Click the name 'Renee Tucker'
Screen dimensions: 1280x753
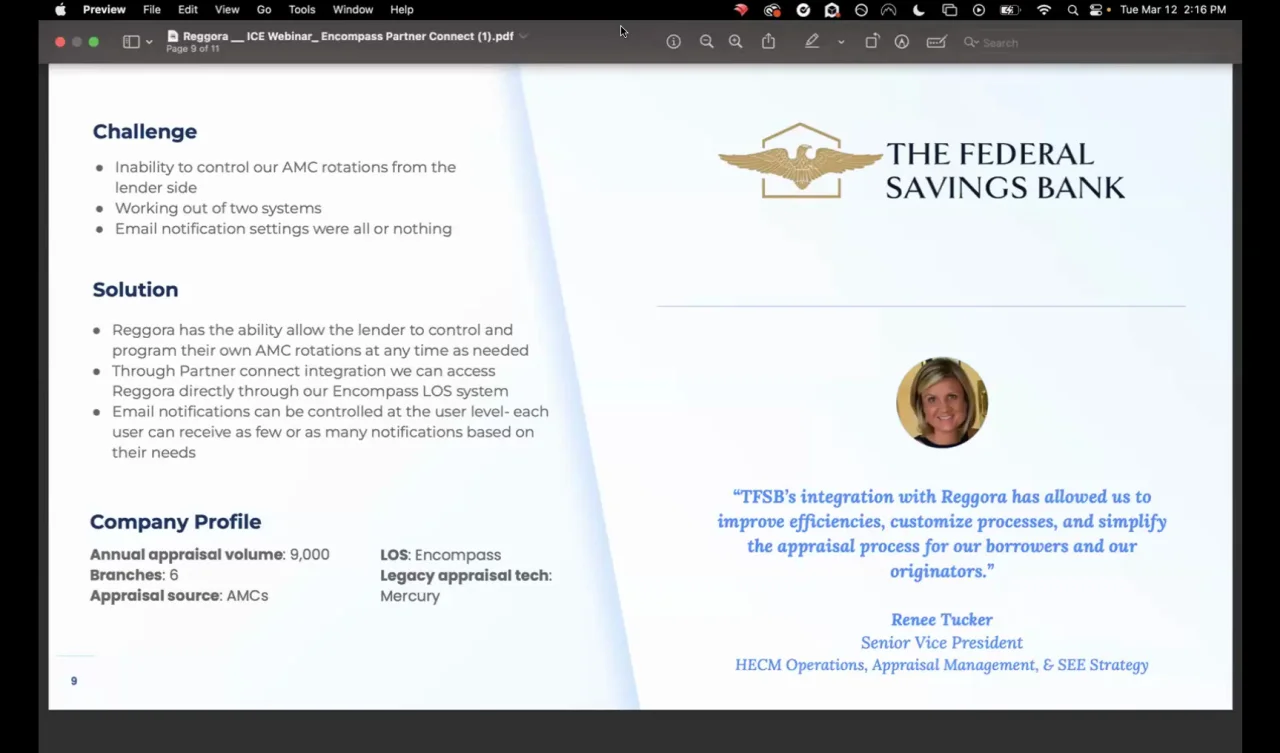(x=942, y=619)
